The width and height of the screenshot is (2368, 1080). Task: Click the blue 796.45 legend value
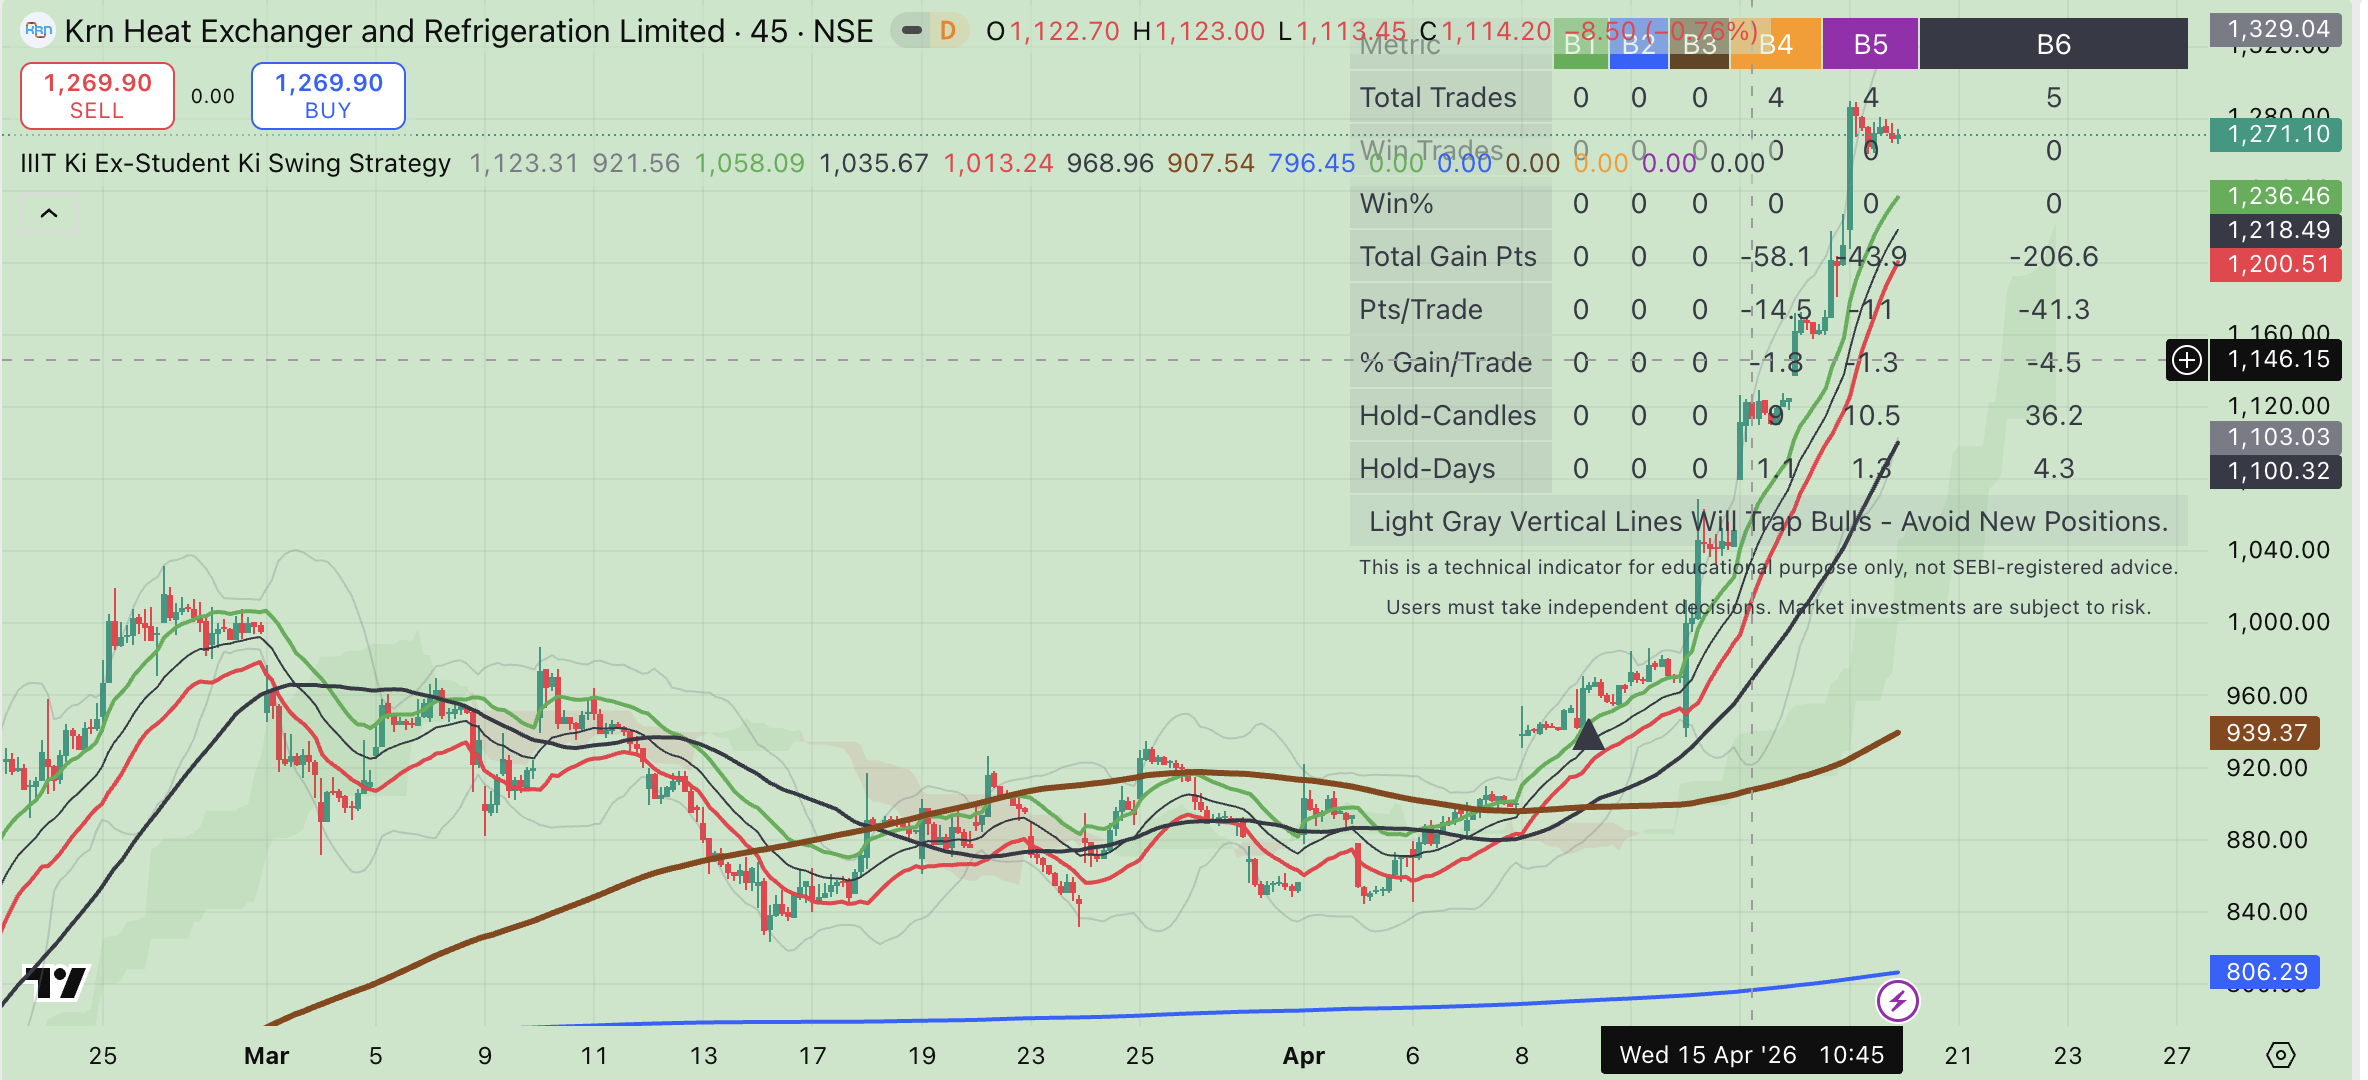(1311, 163)
